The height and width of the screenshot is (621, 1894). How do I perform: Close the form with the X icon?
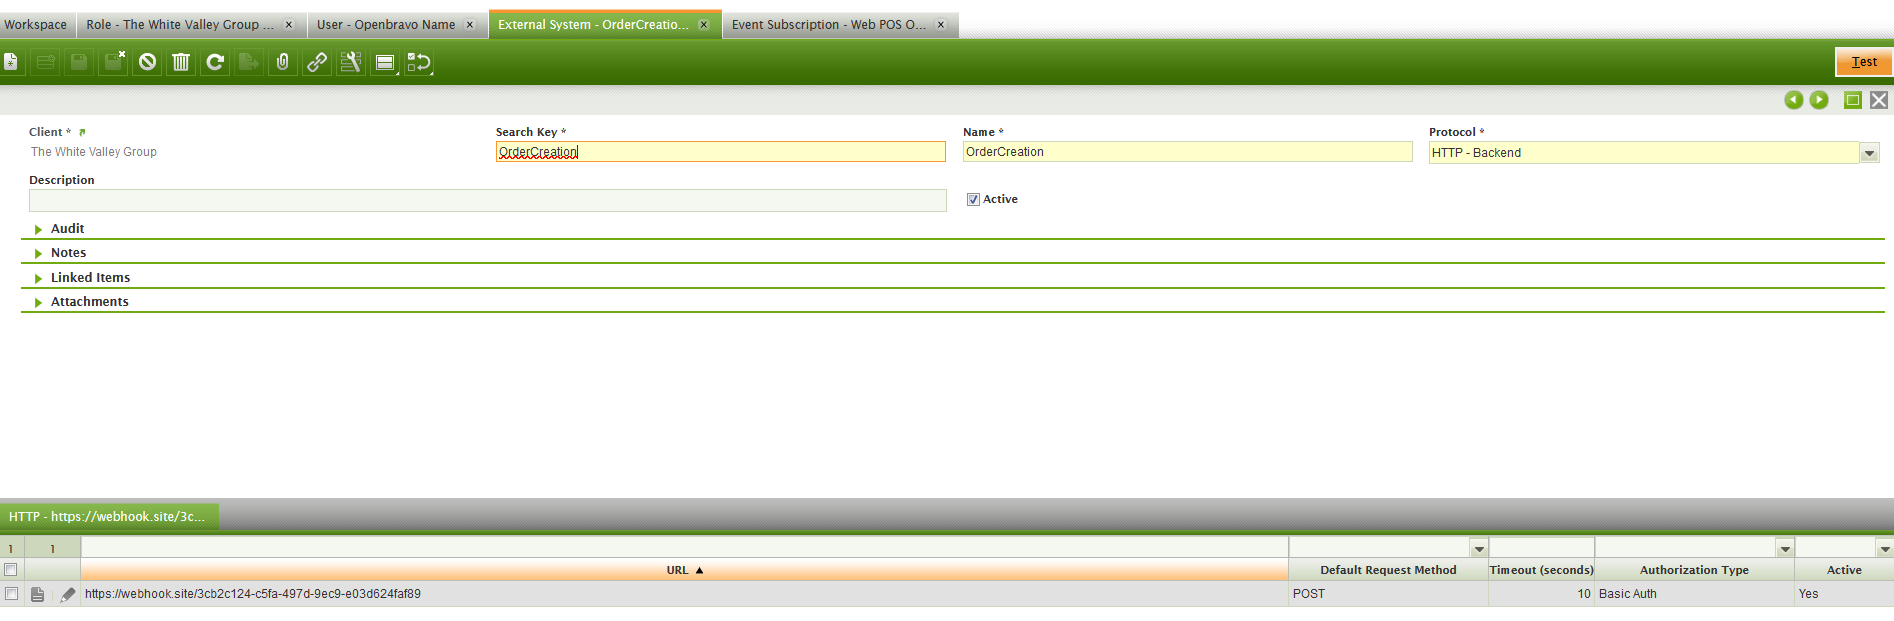(x=1879, y=100)
